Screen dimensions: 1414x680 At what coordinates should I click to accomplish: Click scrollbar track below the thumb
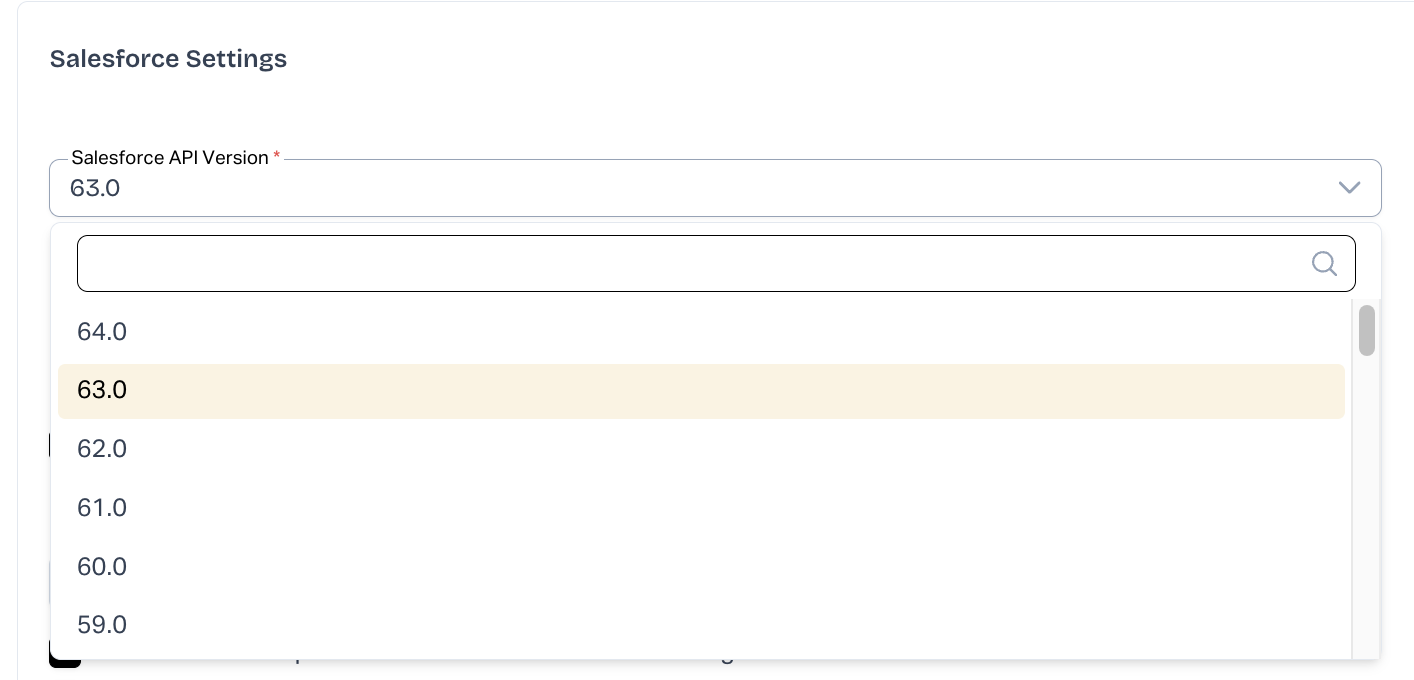click(1366, 500)
